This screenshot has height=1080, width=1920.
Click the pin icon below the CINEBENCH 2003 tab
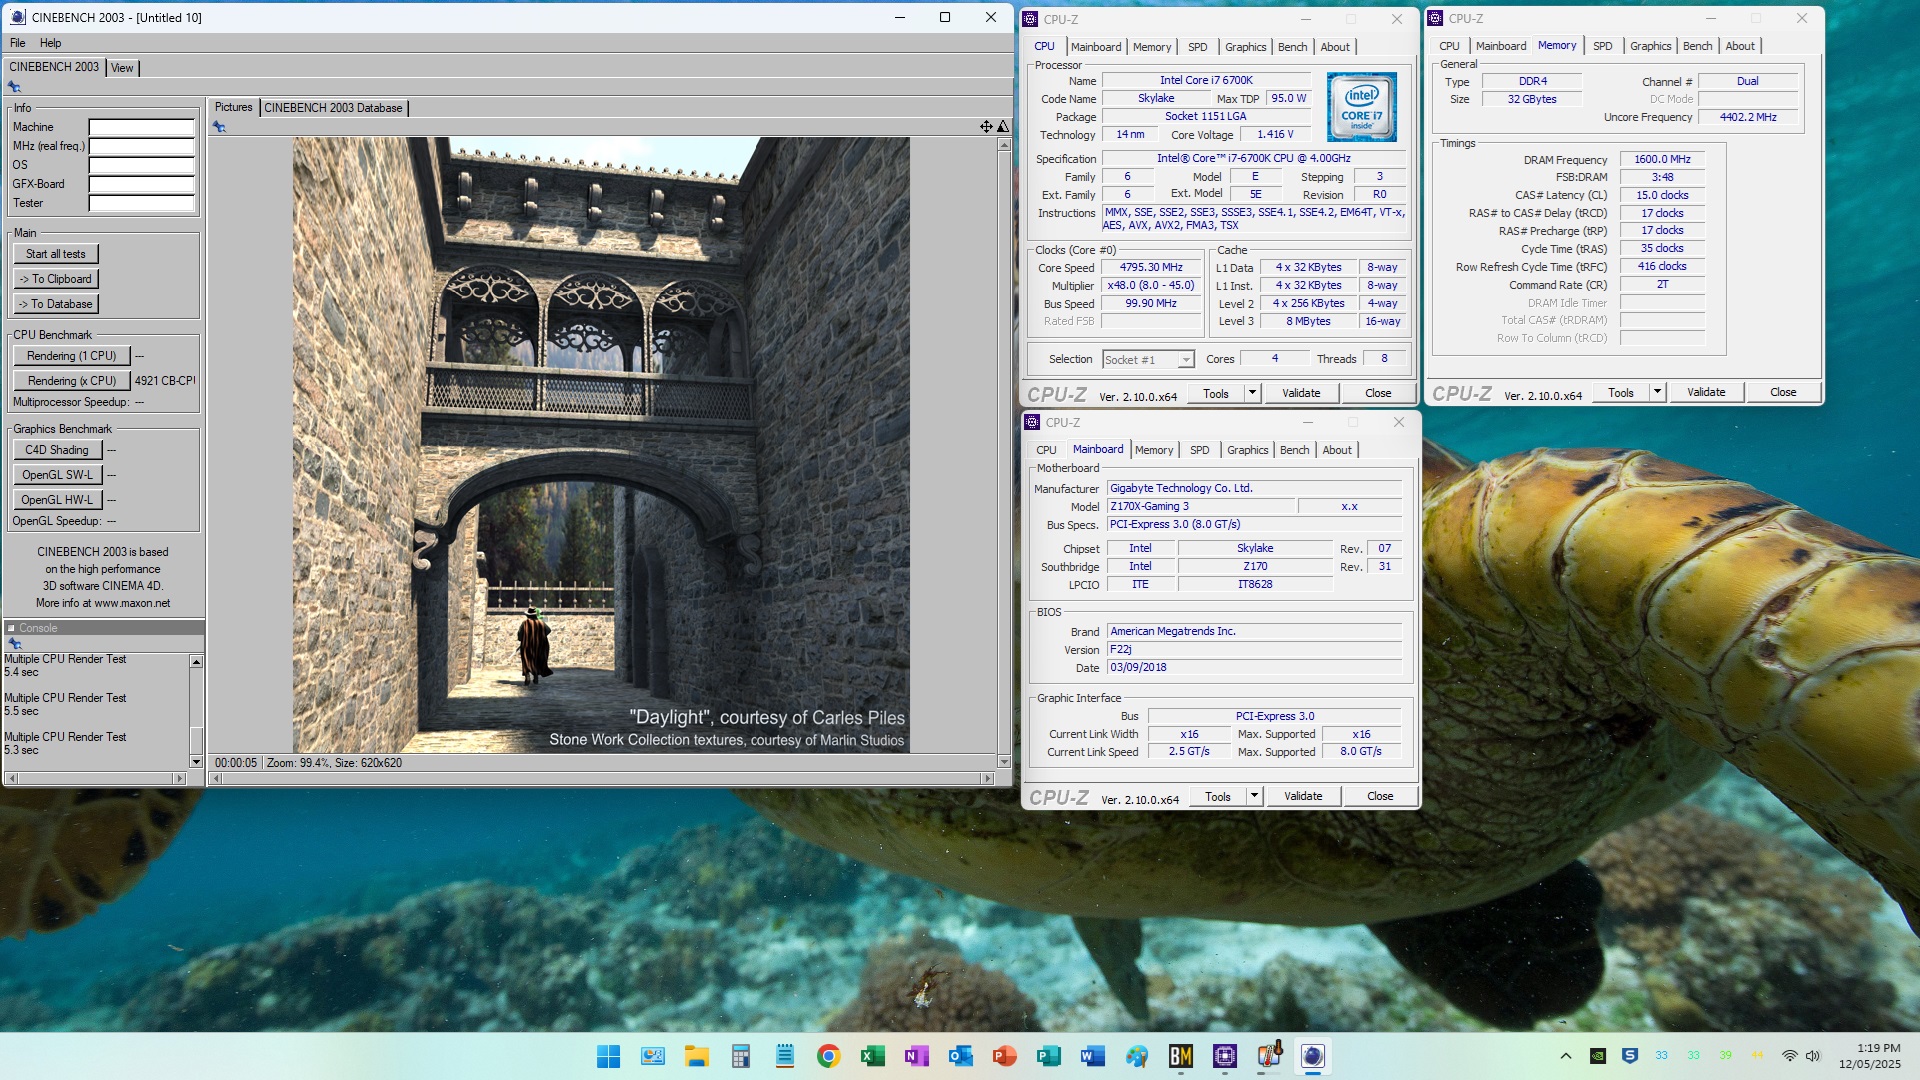point(15,87)
